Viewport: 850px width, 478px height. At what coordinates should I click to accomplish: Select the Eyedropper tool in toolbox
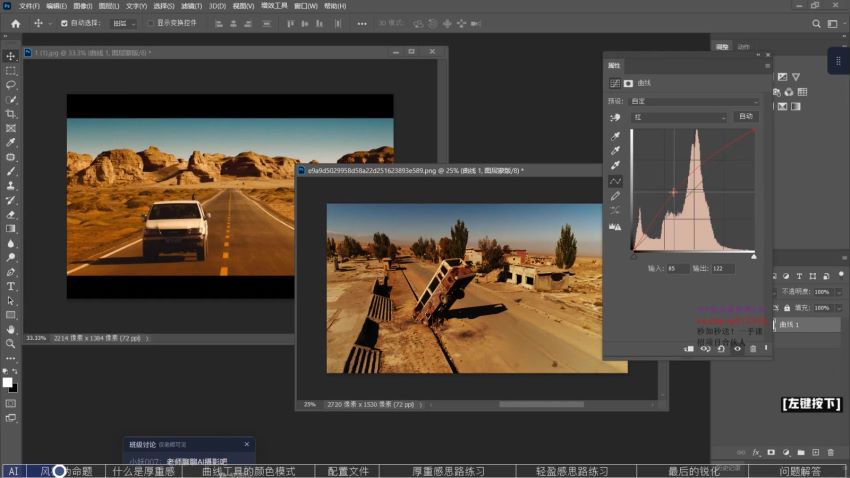coord(10,143)
